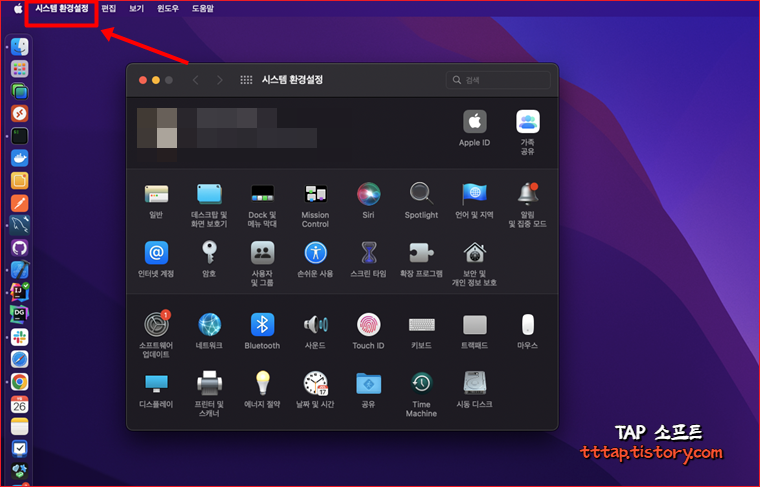
Task: Open Notifications & Focus (알림 및 집중 모드)
Action: [x=527, y=194]
